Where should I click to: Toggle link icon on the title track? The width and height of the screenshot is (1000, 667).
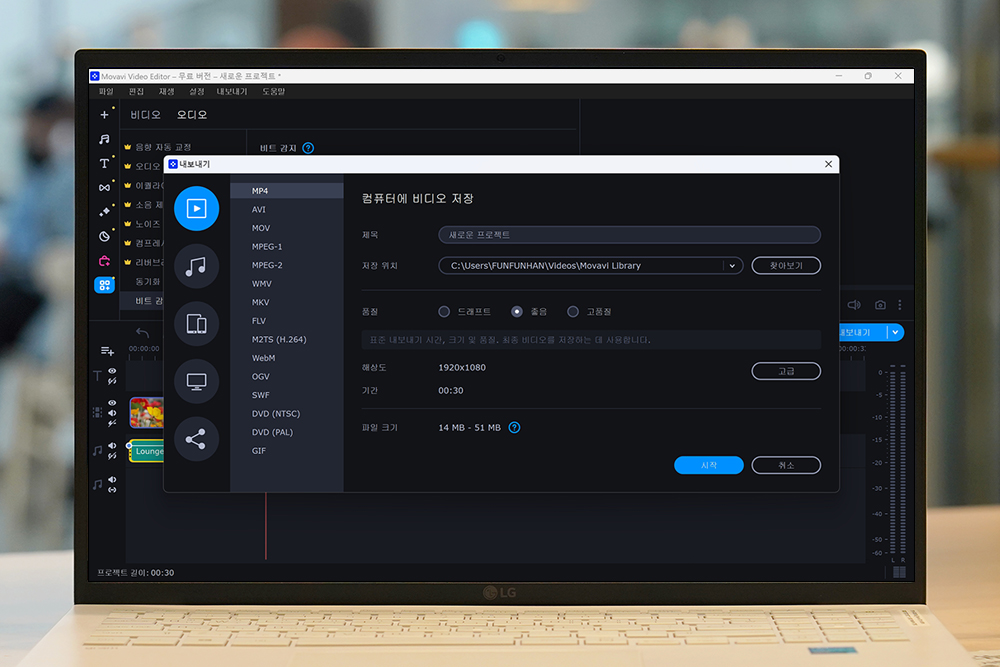112,381
